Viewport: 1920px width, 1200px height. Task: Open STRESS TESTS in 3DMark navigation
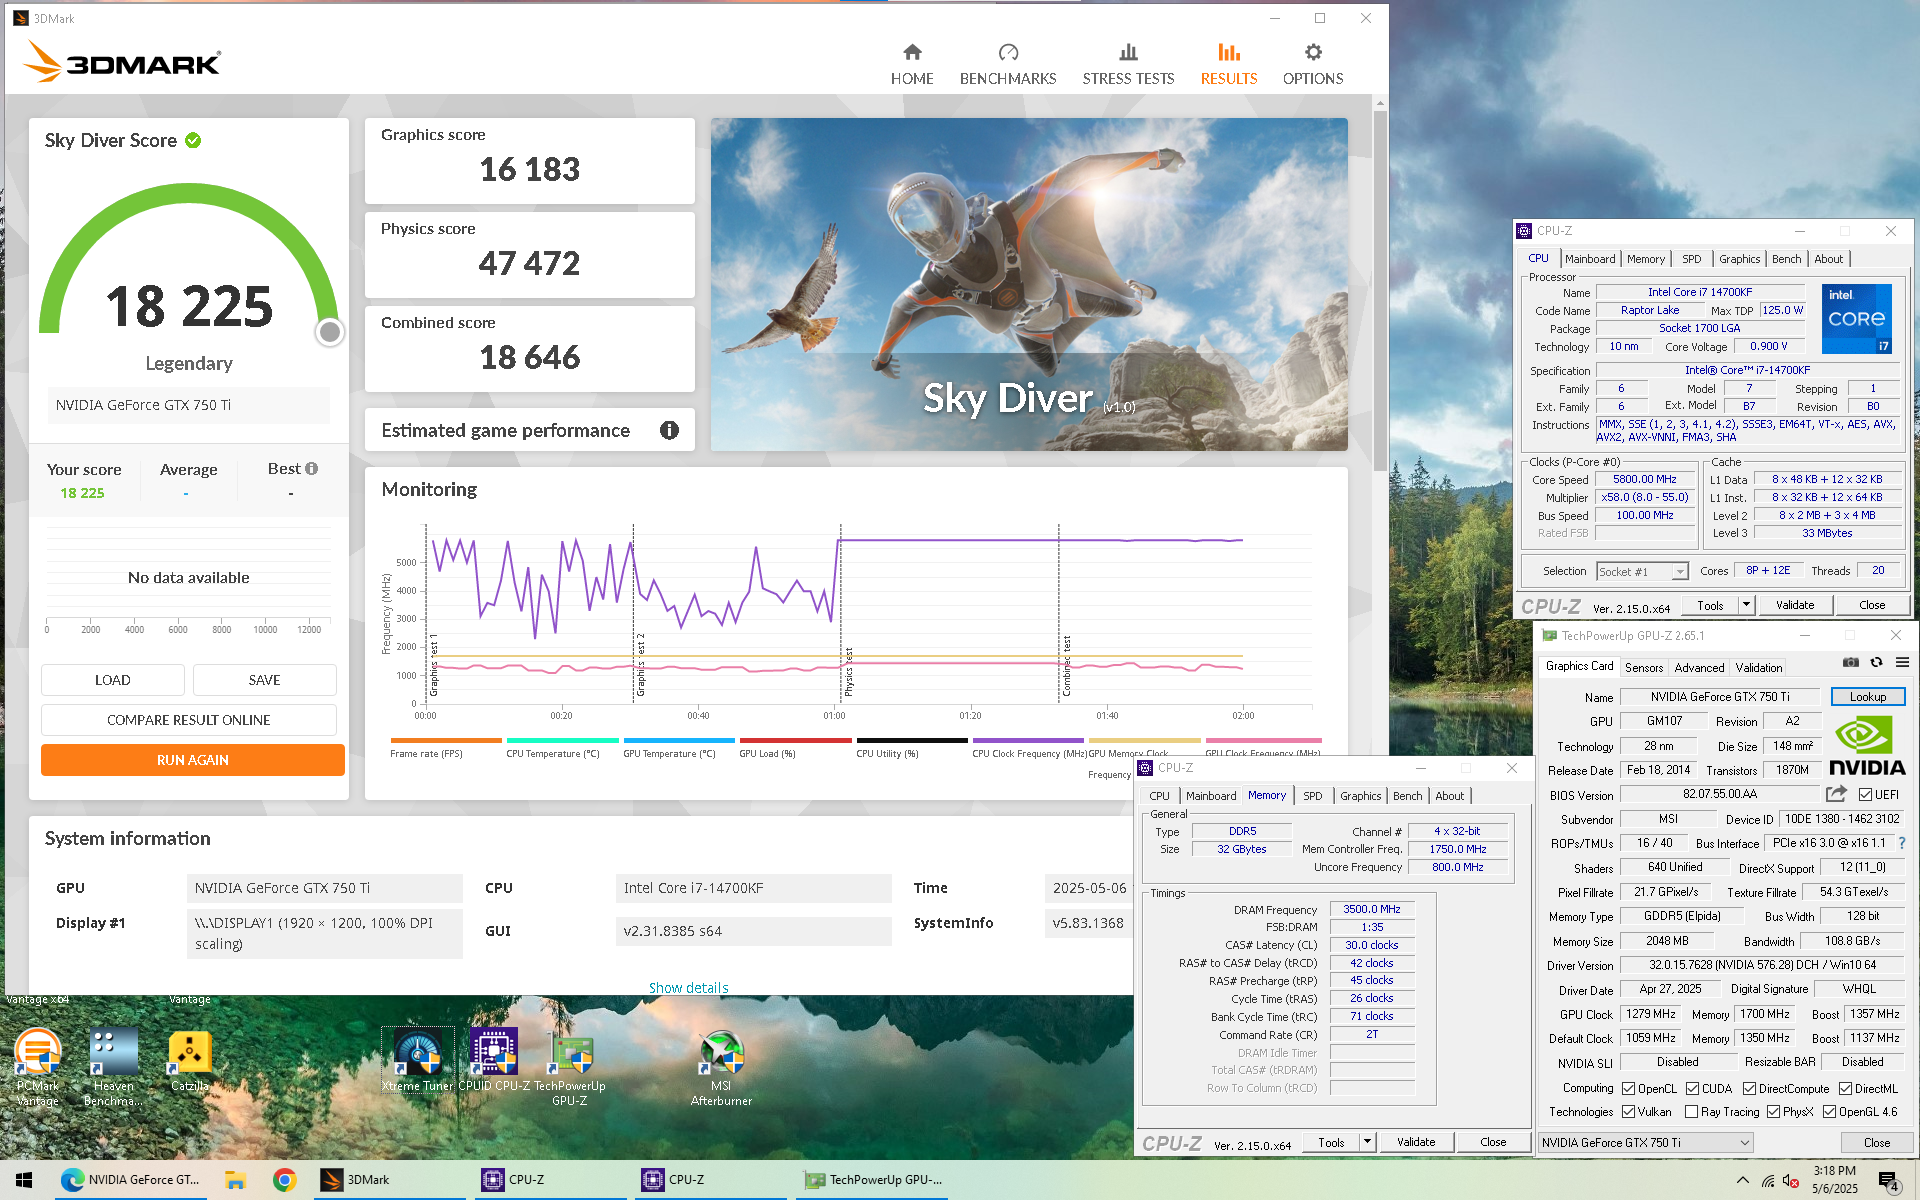click(x=1128, y=65)
